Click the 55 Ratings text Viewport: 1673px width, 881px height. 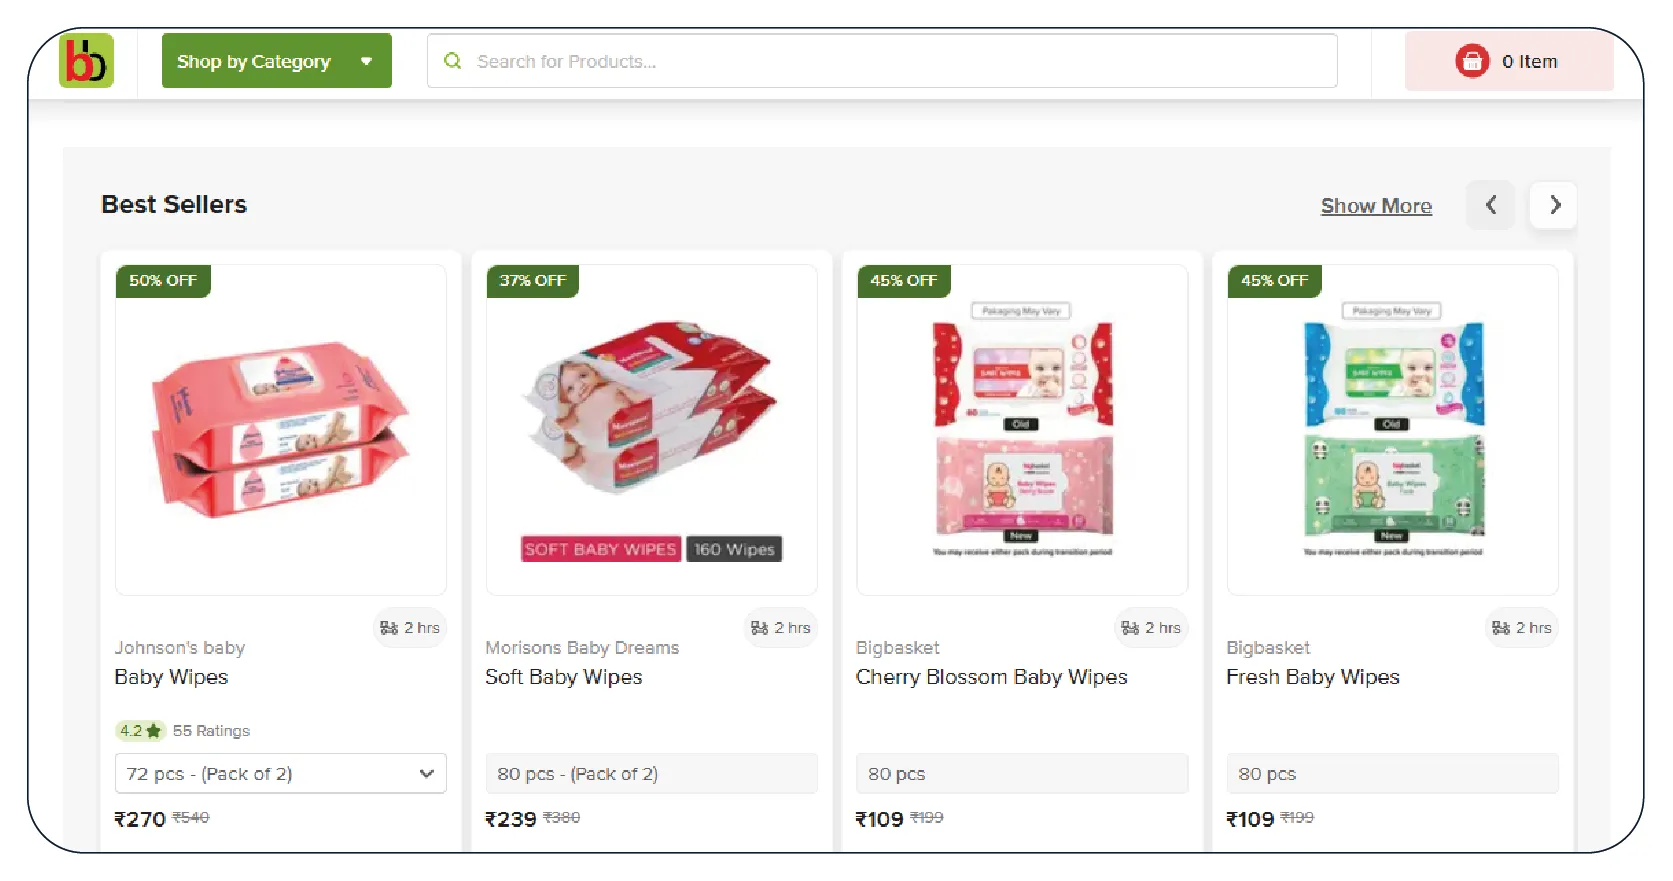coord(211,731)
